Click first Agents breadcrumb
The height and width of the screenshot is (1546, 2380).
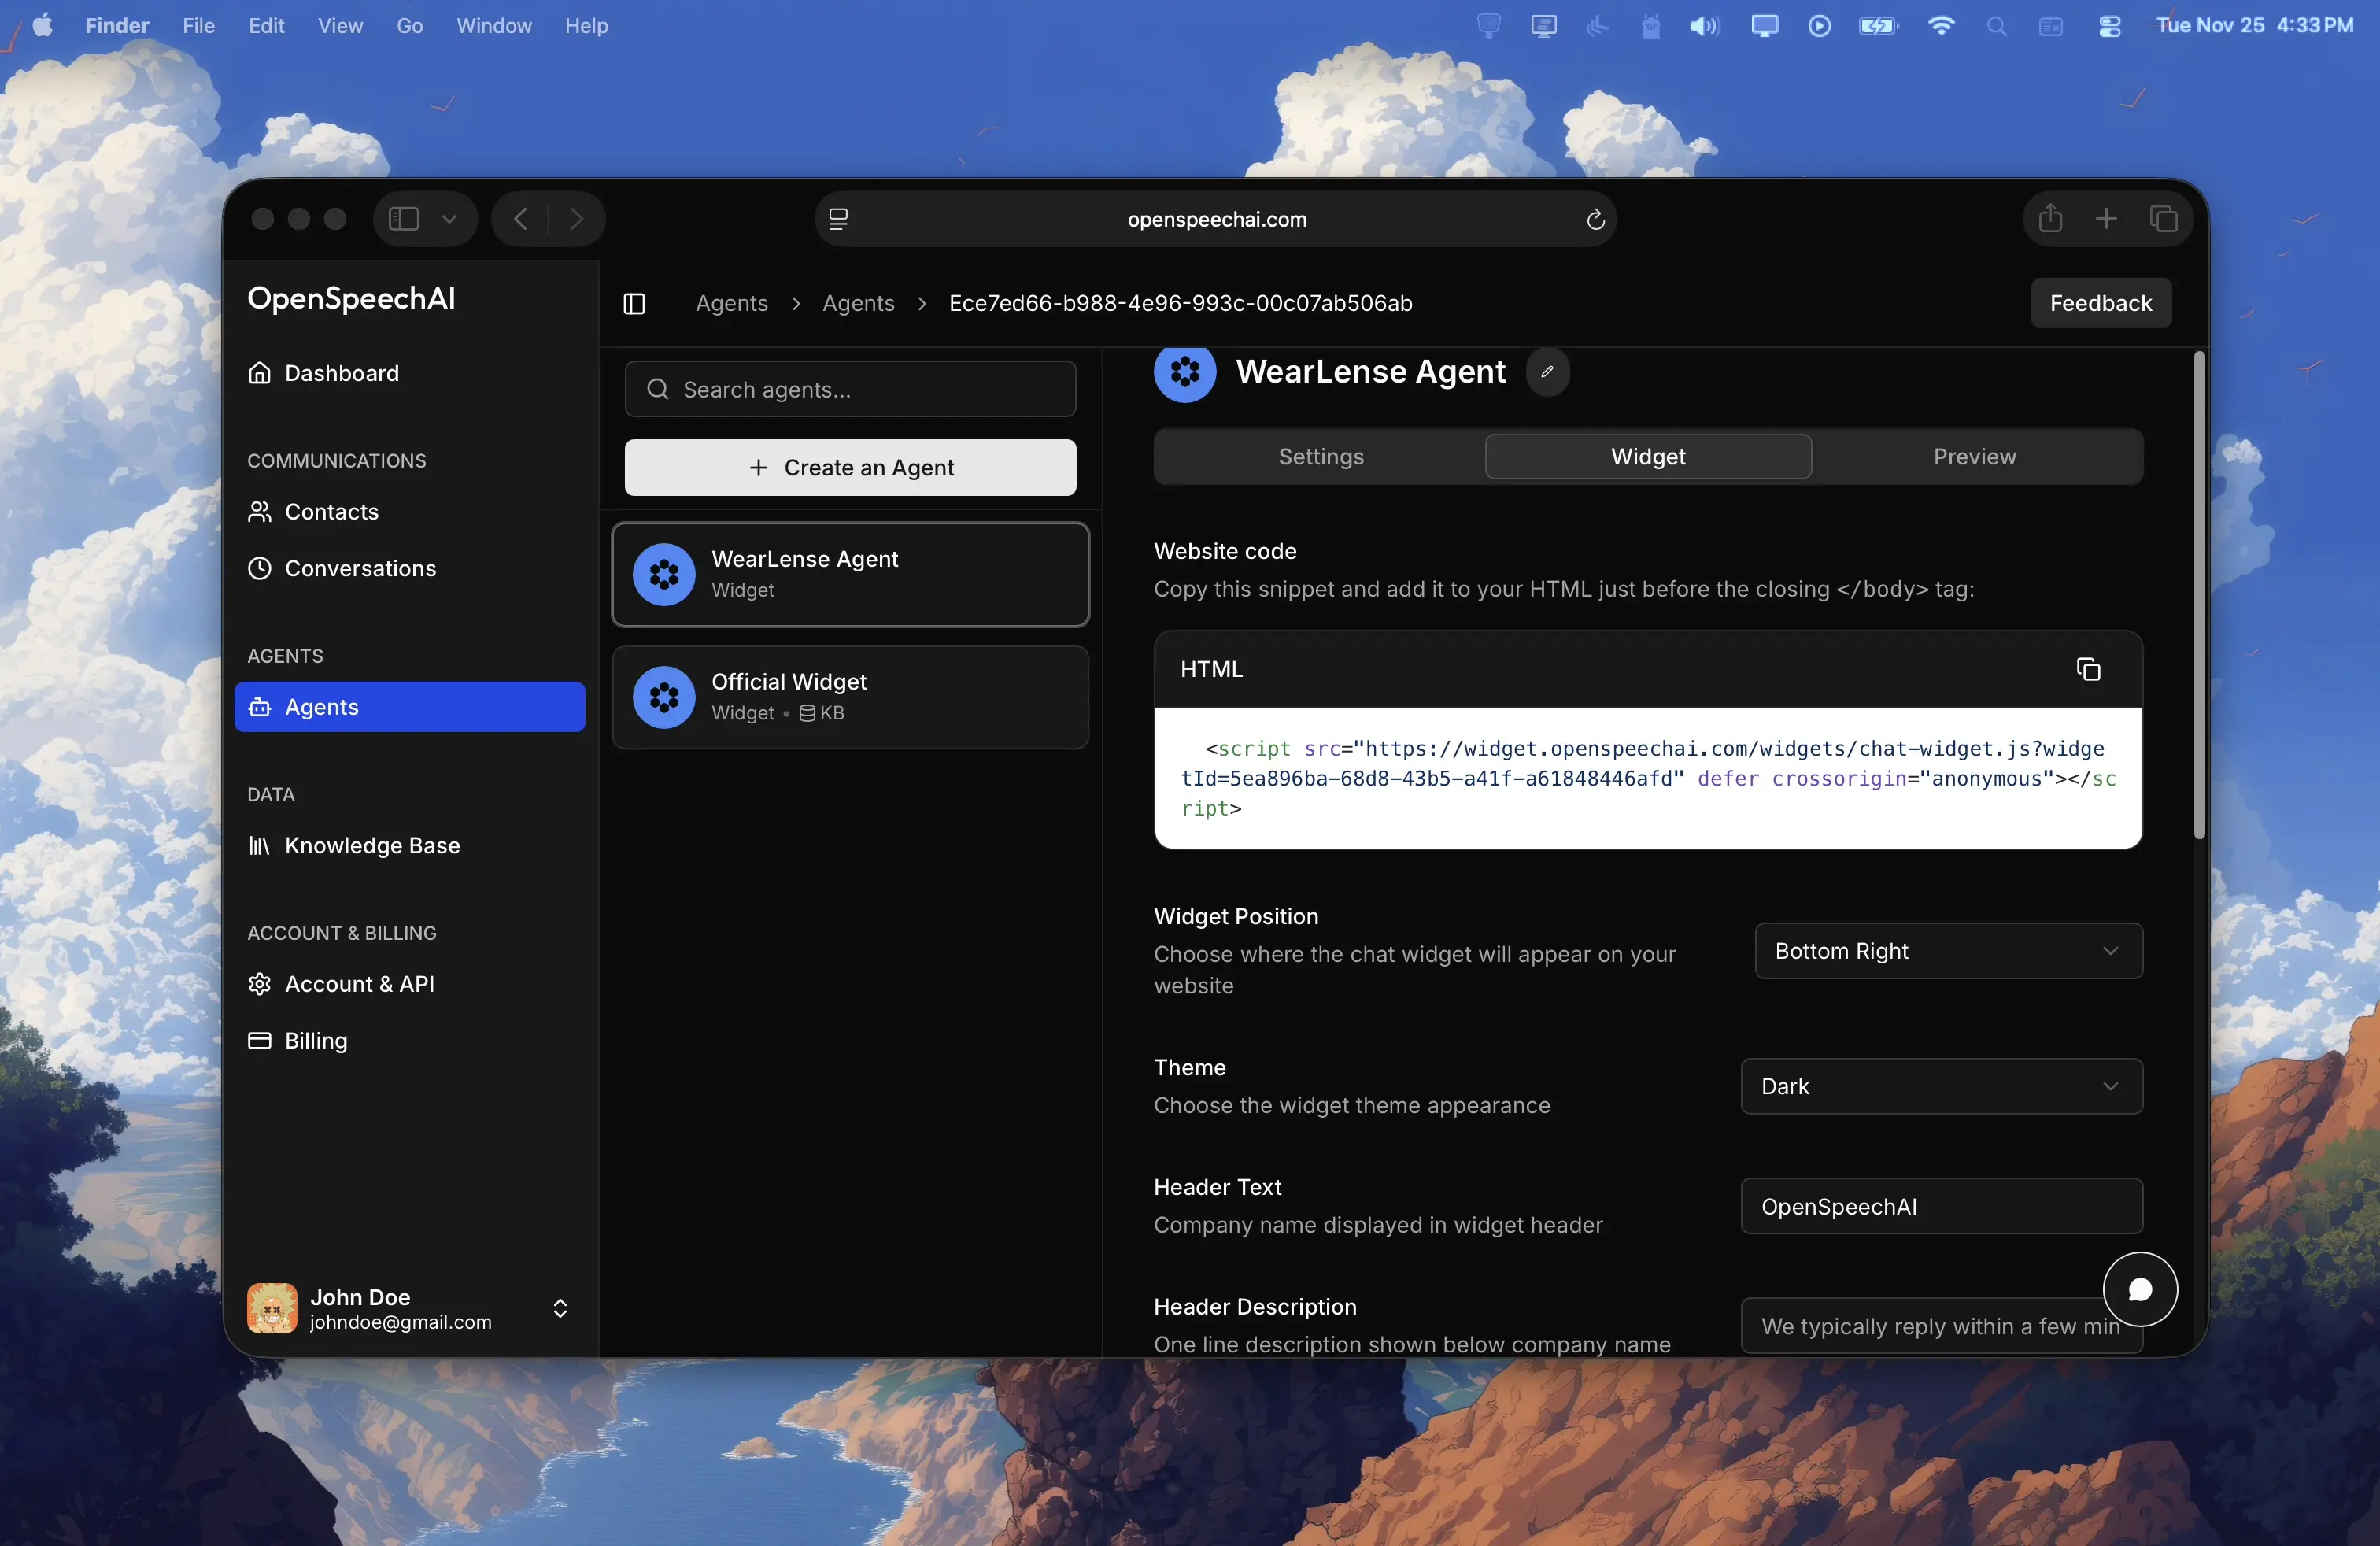point(732,303)
